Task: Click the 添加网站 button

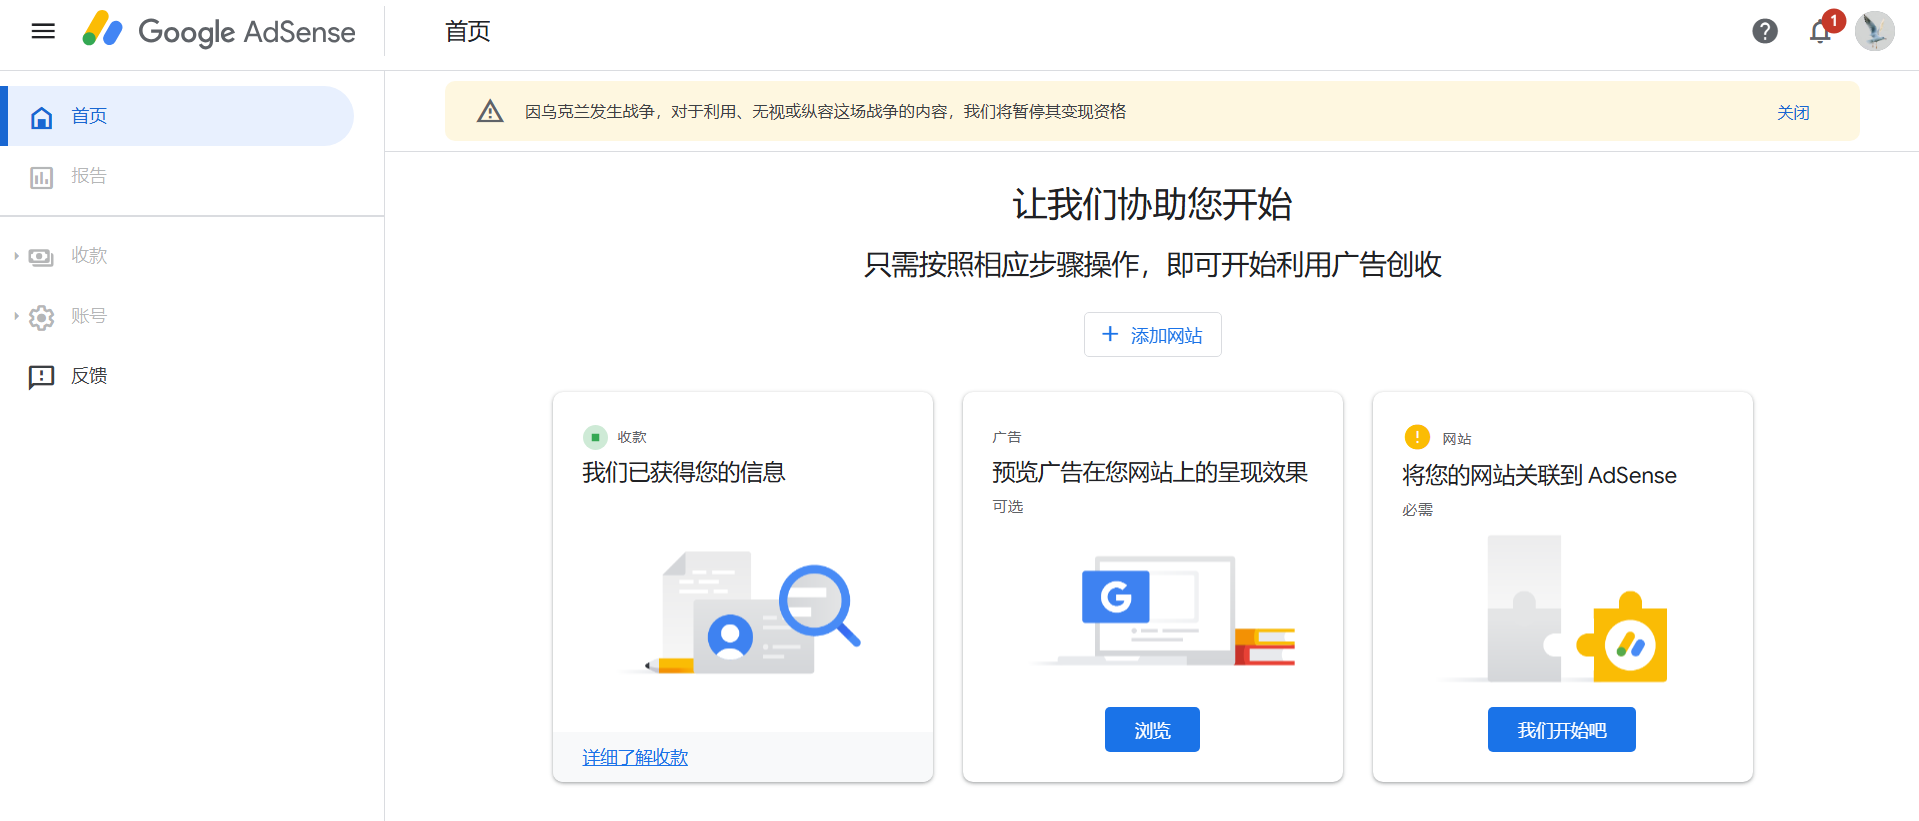Action: [x=1152, y=334]
